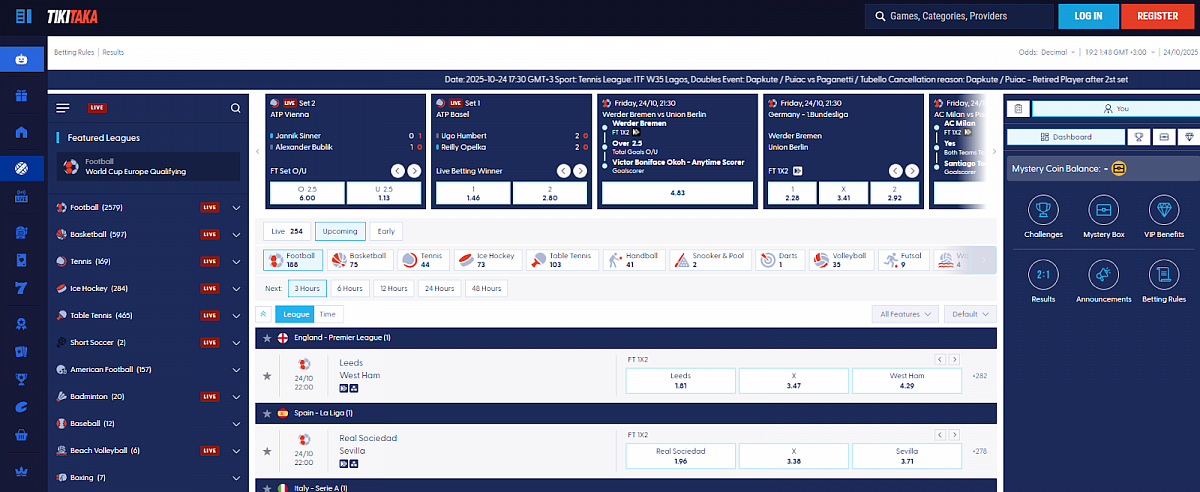1200x492 pixels.
Task: Open the hamburger menu above Featured Leagues
Action: 63,108
